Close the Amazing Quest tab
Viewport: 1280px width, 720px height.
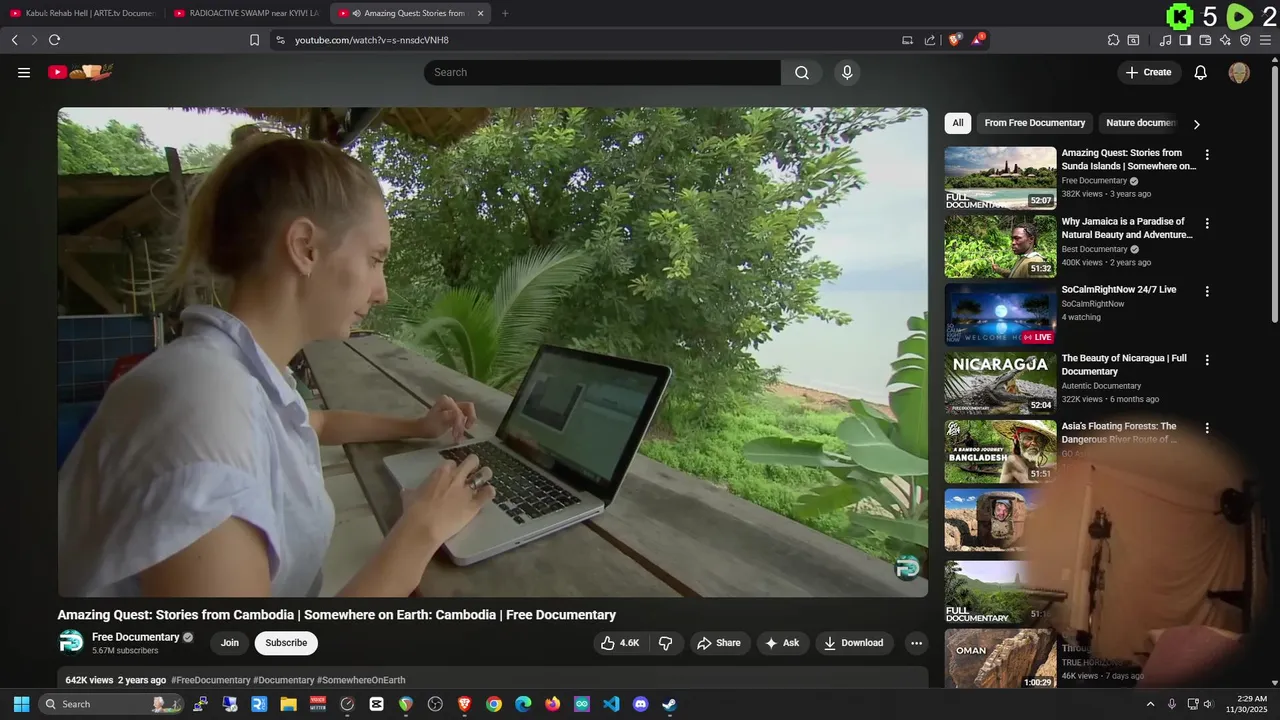[x=480, y=13]
